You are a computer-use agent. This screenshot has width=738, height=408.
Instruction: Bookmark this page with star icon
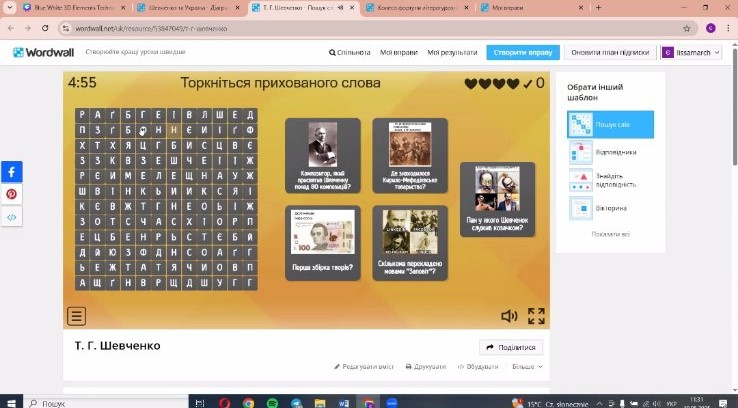click(x=687, y=29)
